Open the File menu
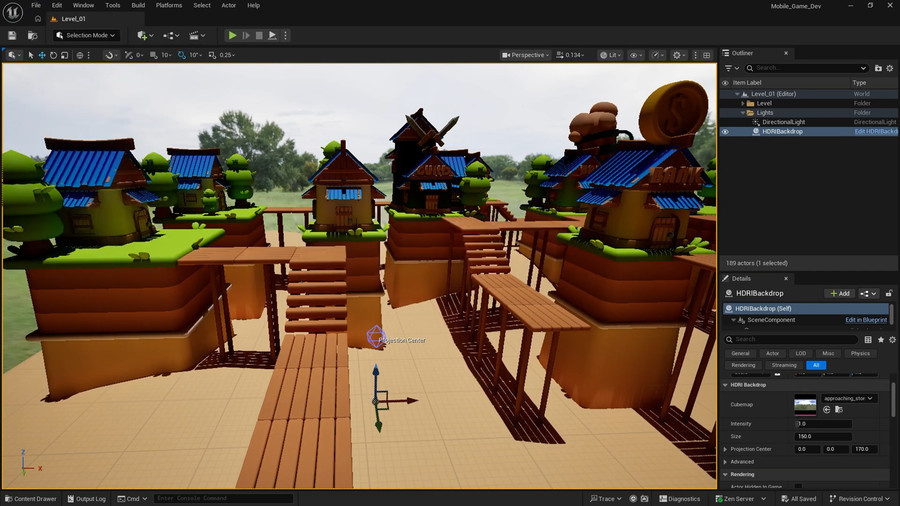 (36, 5)
